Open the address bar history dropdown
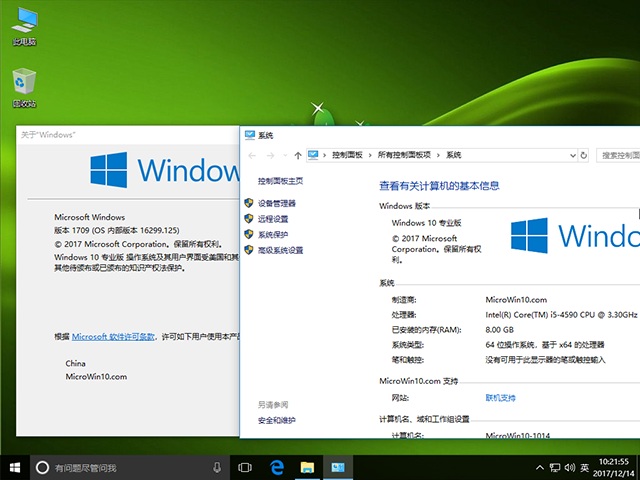The height and width of the screenshot is (480, 640). [x=573, y=156]
